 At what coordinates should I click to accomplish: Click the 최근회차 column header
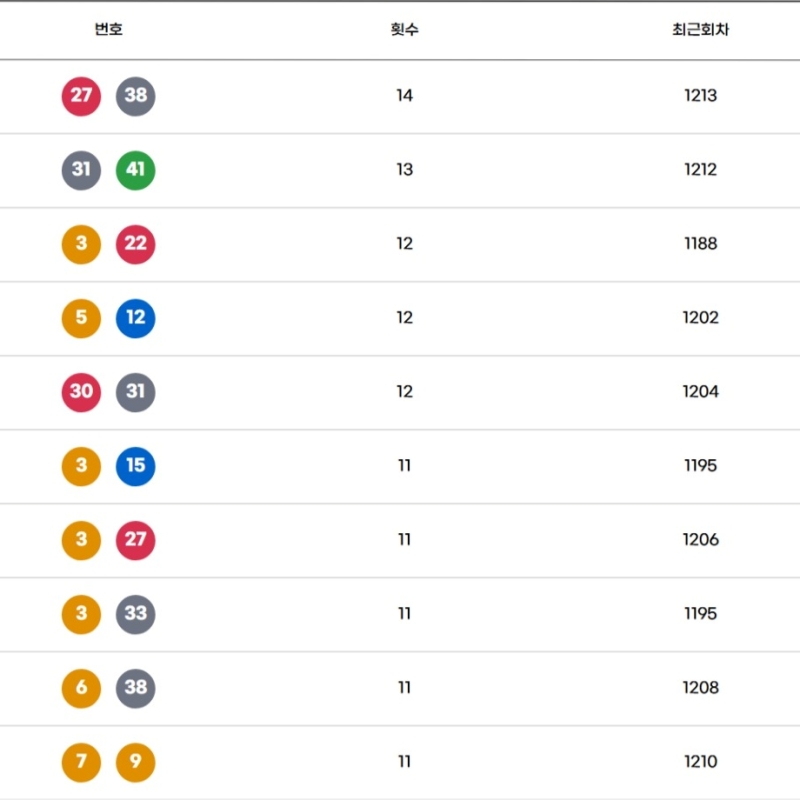[700, 30]
